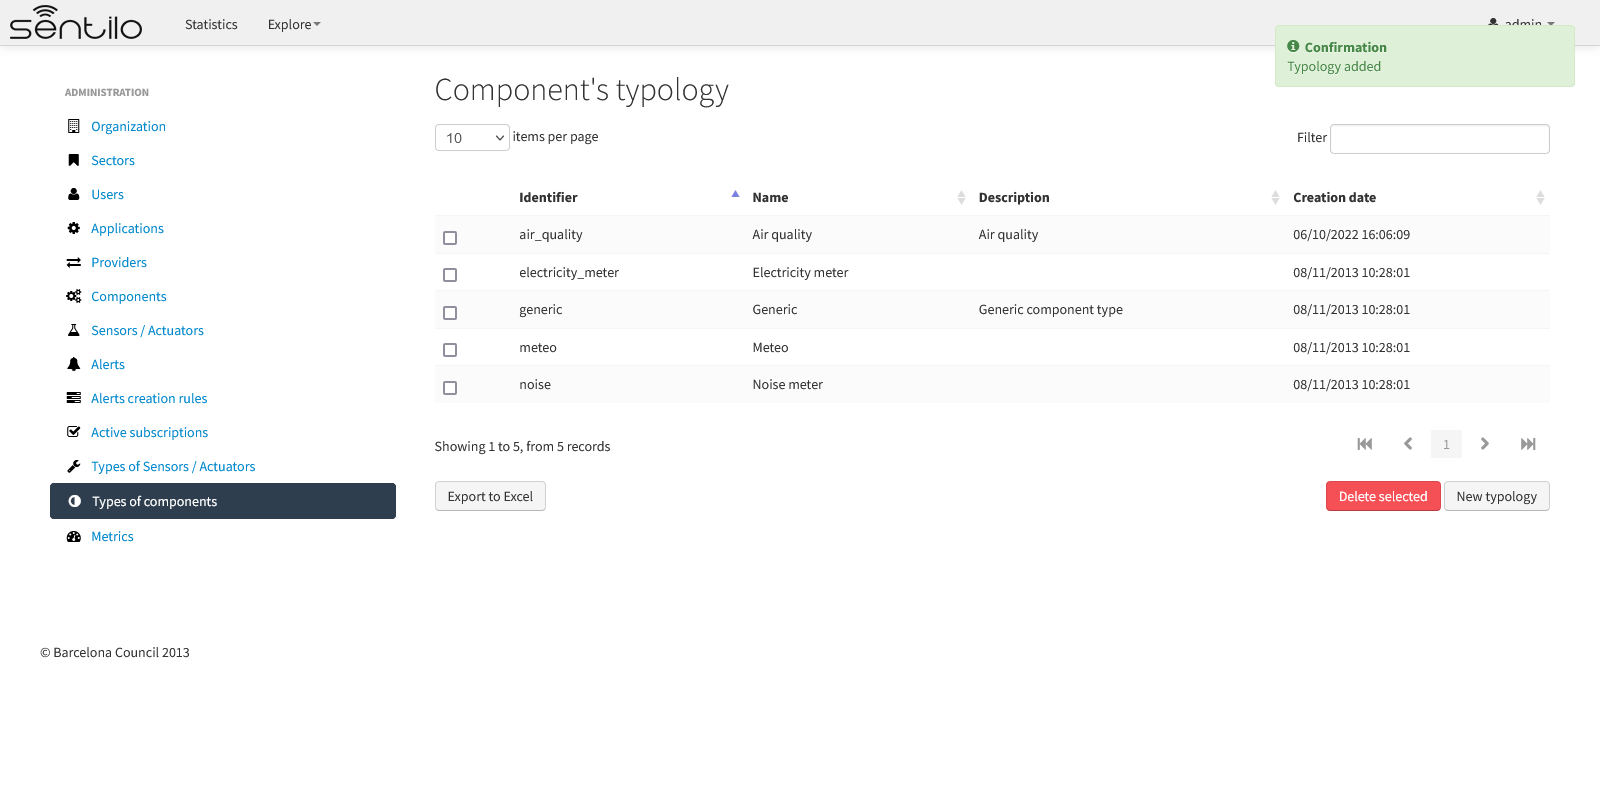Open Providers in the sidebar
The image size is (1600, 800).
(119, 262)
